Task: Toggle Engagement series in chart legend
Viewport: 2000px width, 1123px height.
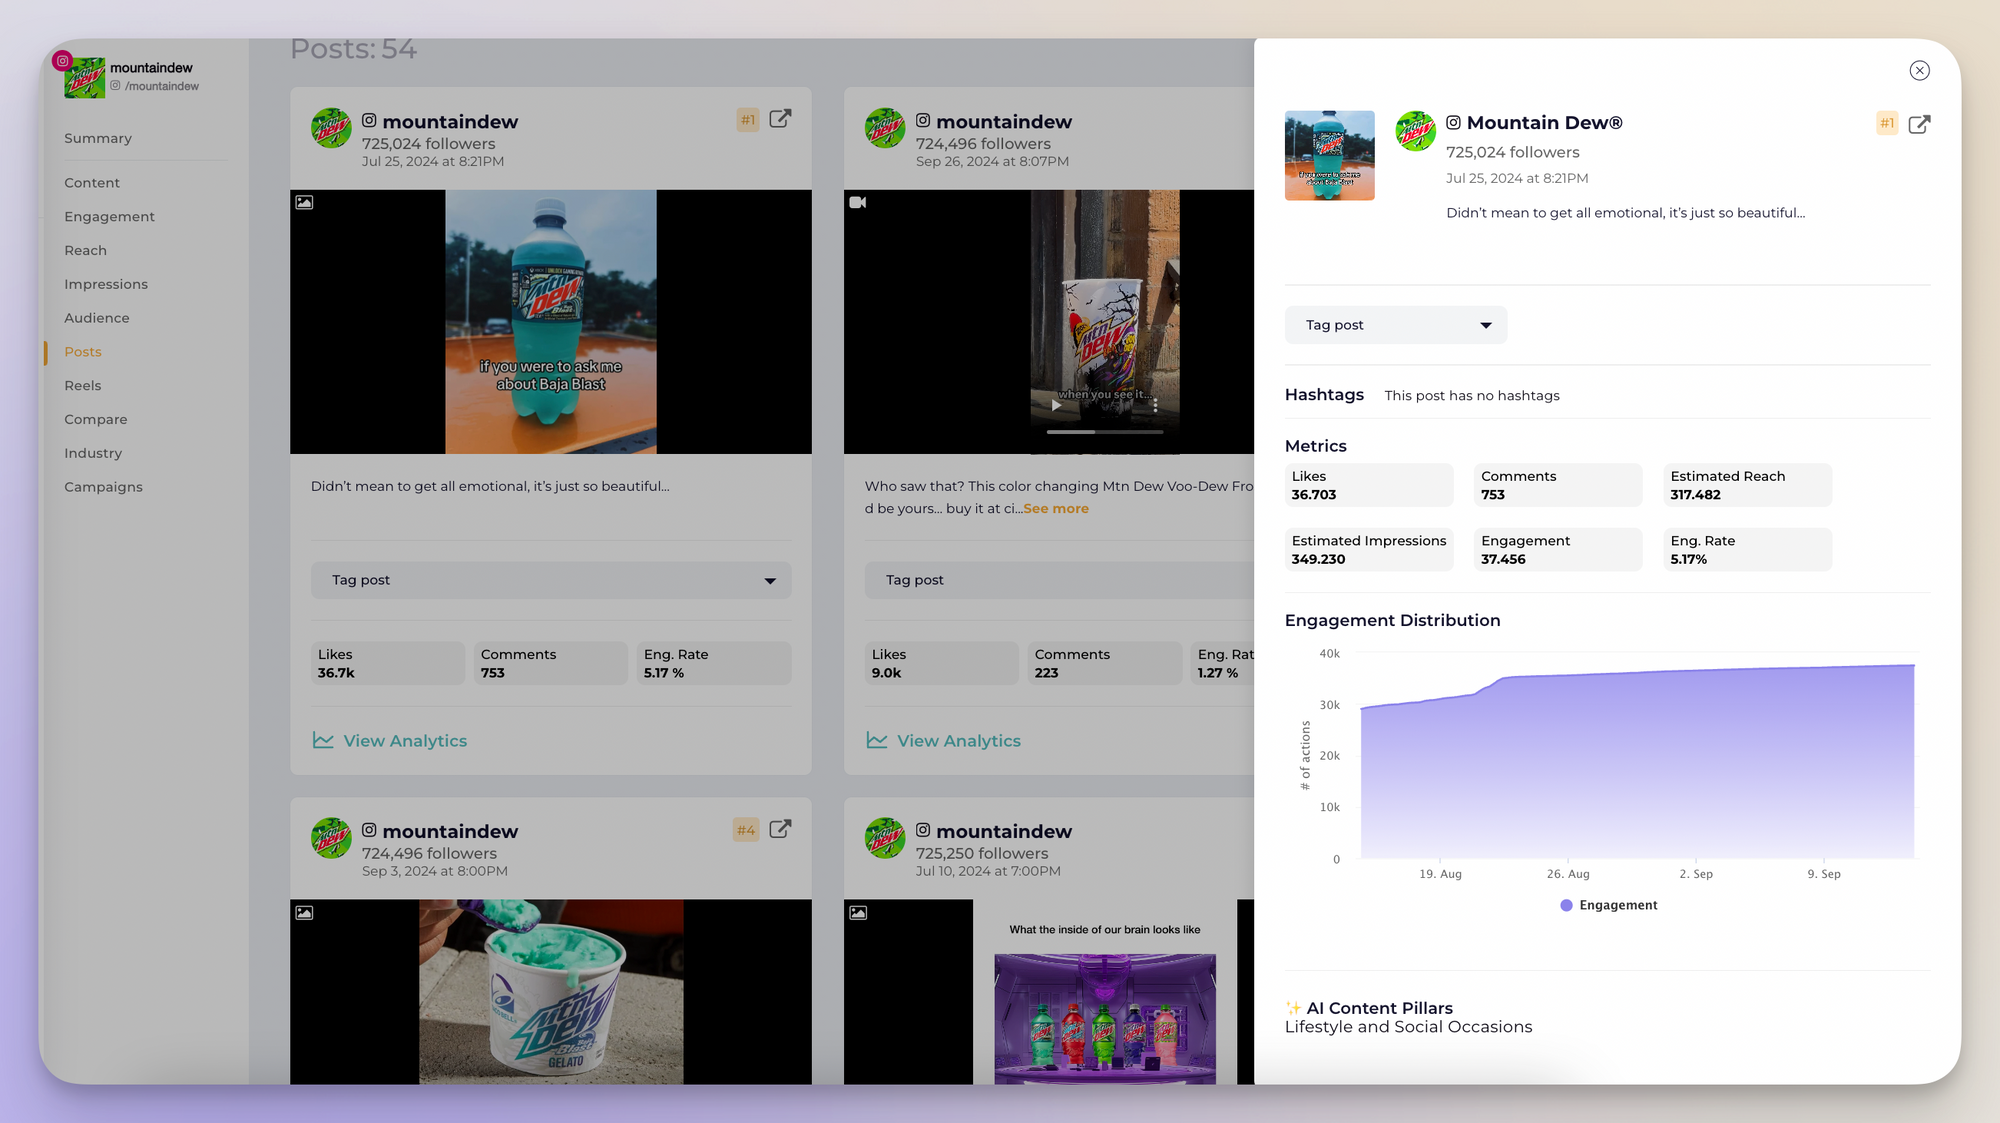Action: [x=1608, y=905]
